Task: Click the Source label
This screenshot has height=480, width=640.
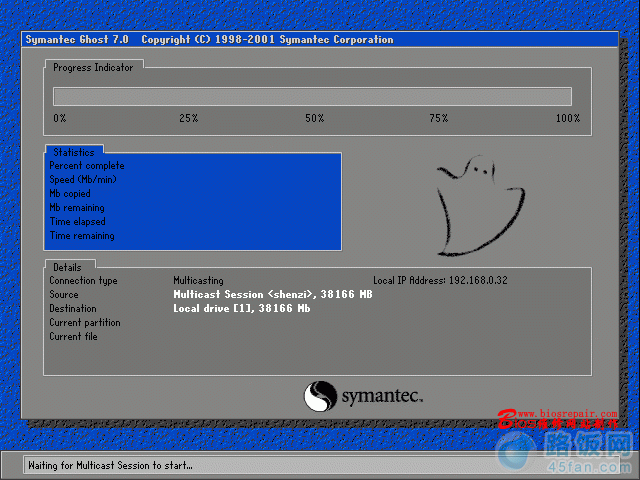Action: [64, 294]
